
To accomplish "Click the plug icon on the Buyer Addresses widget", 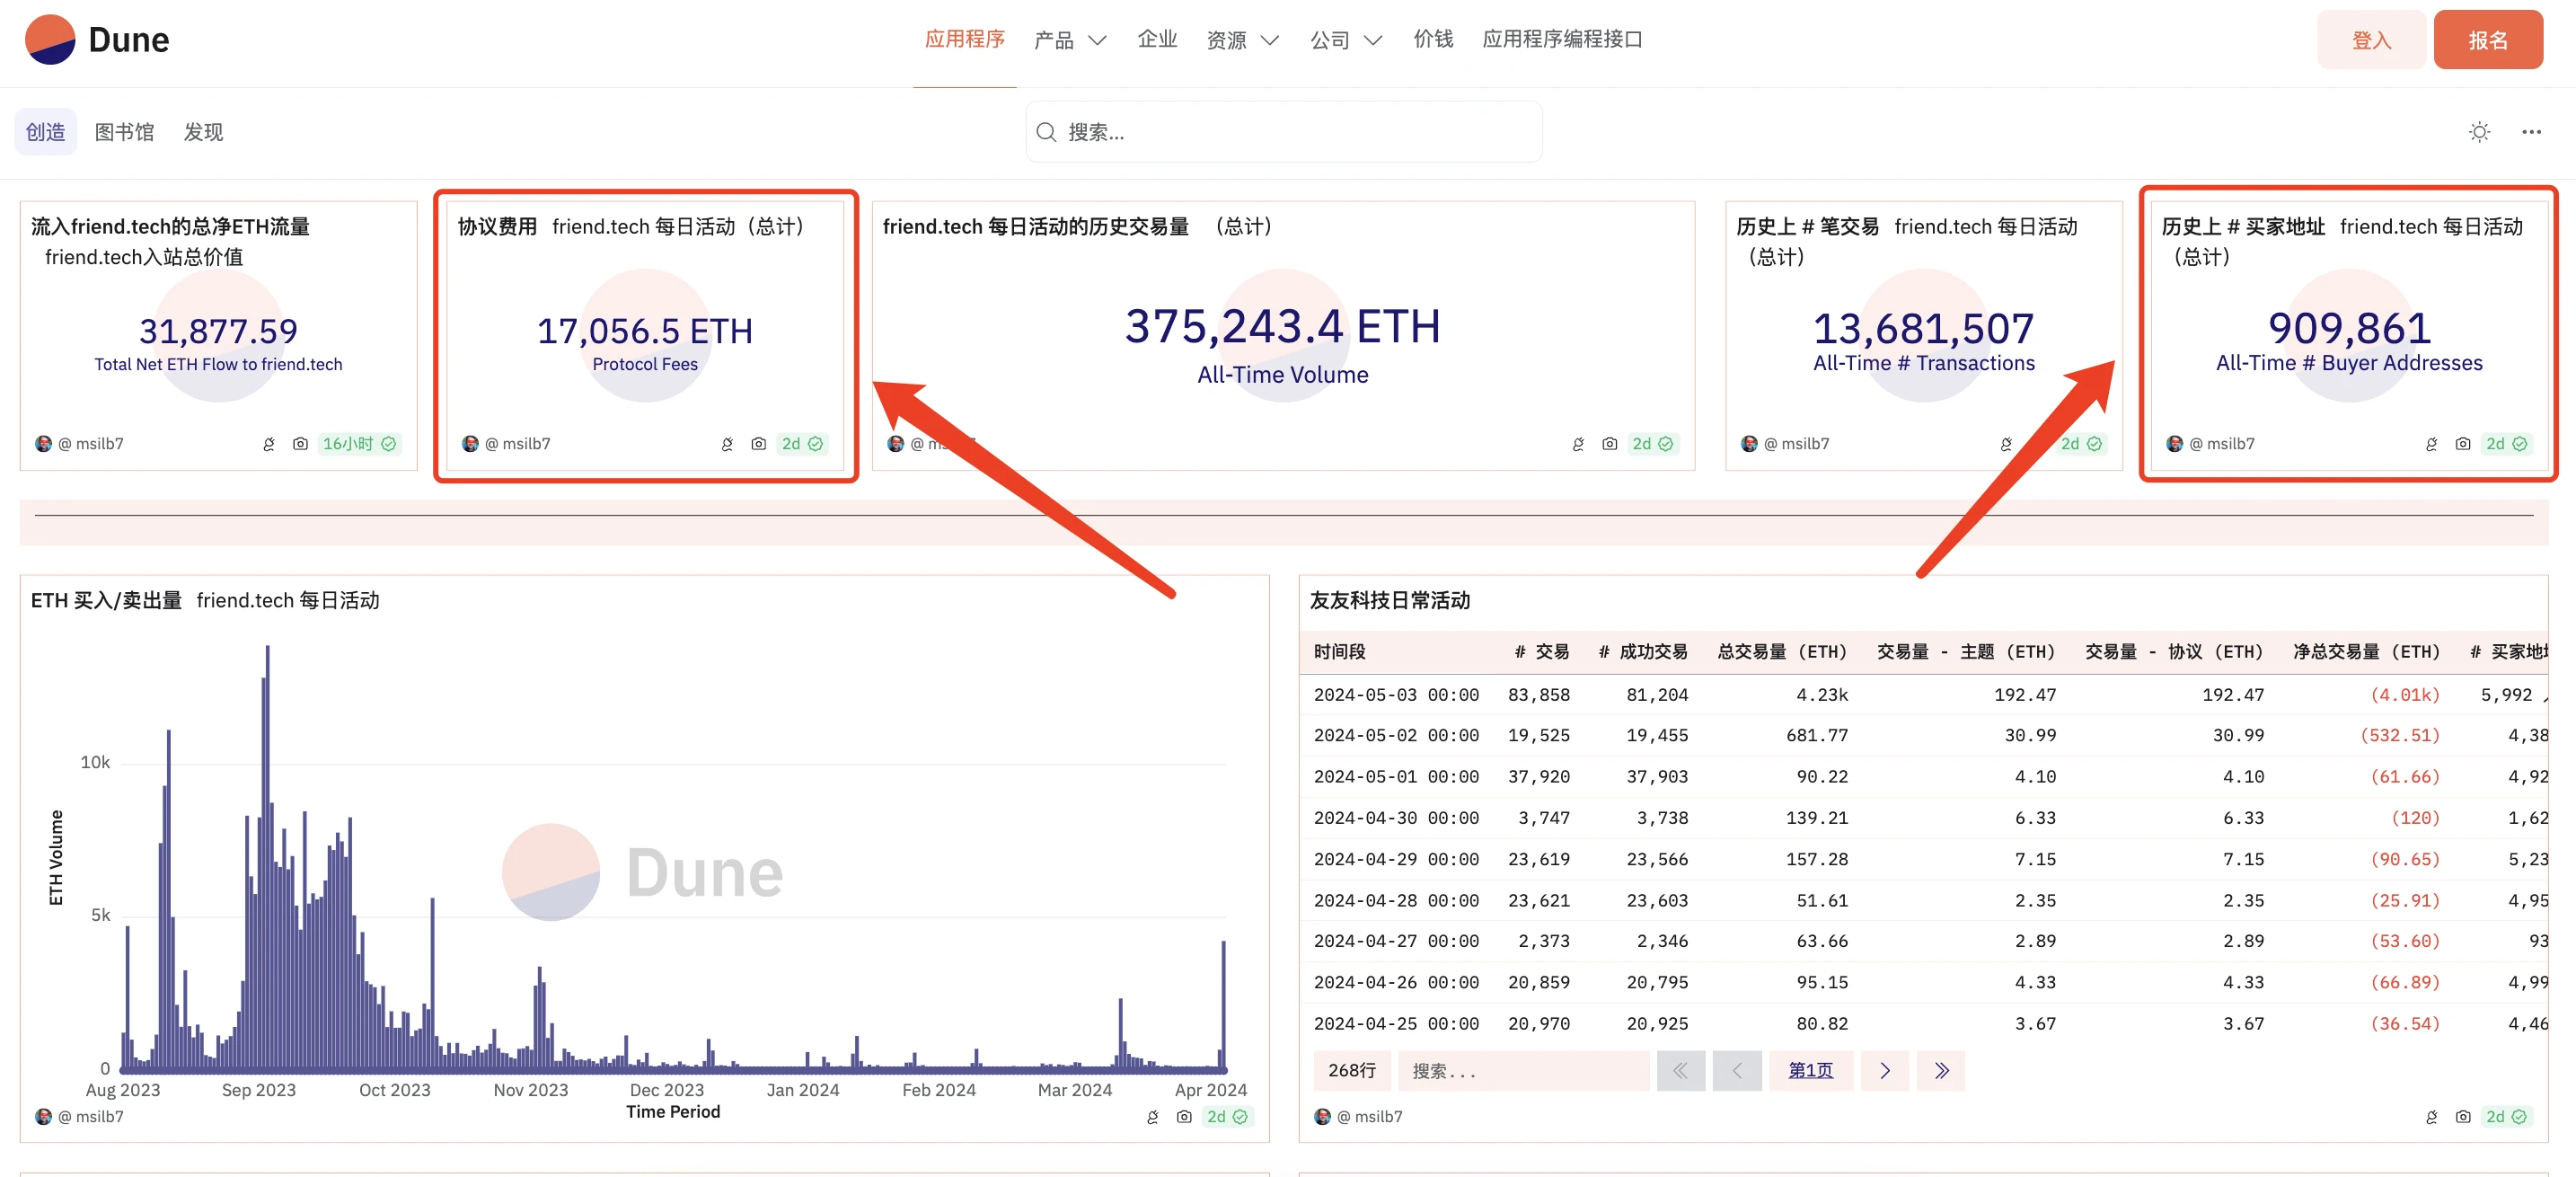I will point(2431,443).
